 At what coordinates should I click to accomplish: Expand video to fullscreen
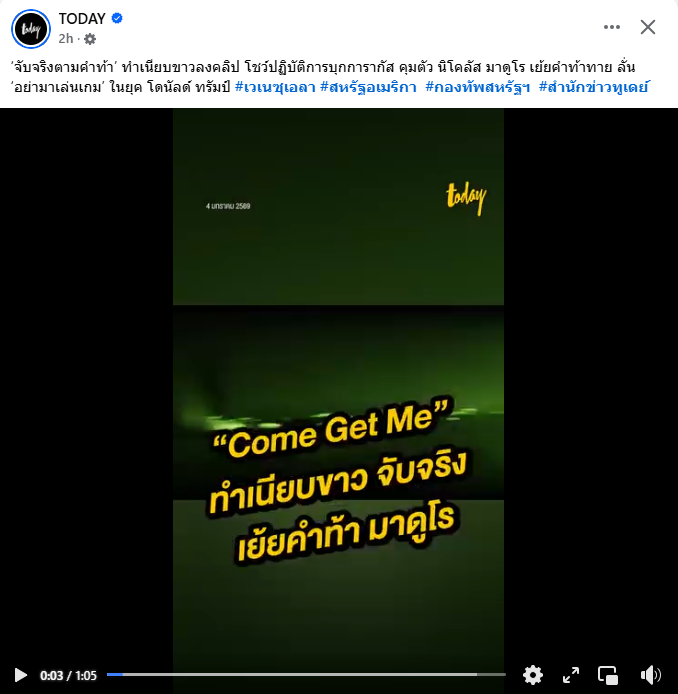(x=570, y=675)
